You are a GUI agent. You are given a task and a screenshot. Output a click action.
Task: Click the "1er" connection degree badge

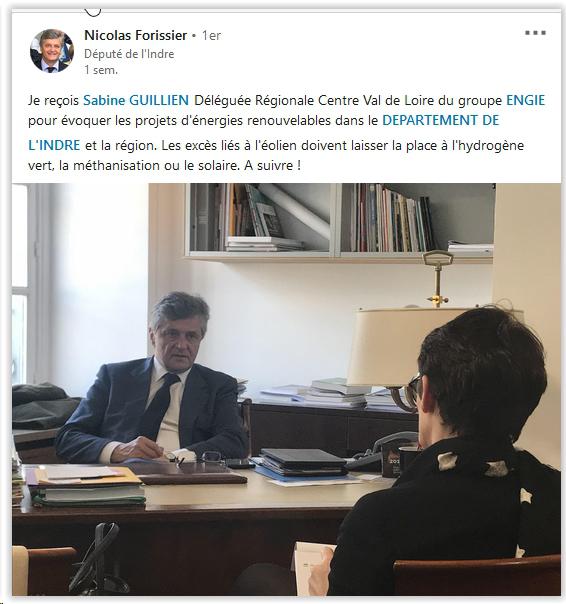(212, 35)
